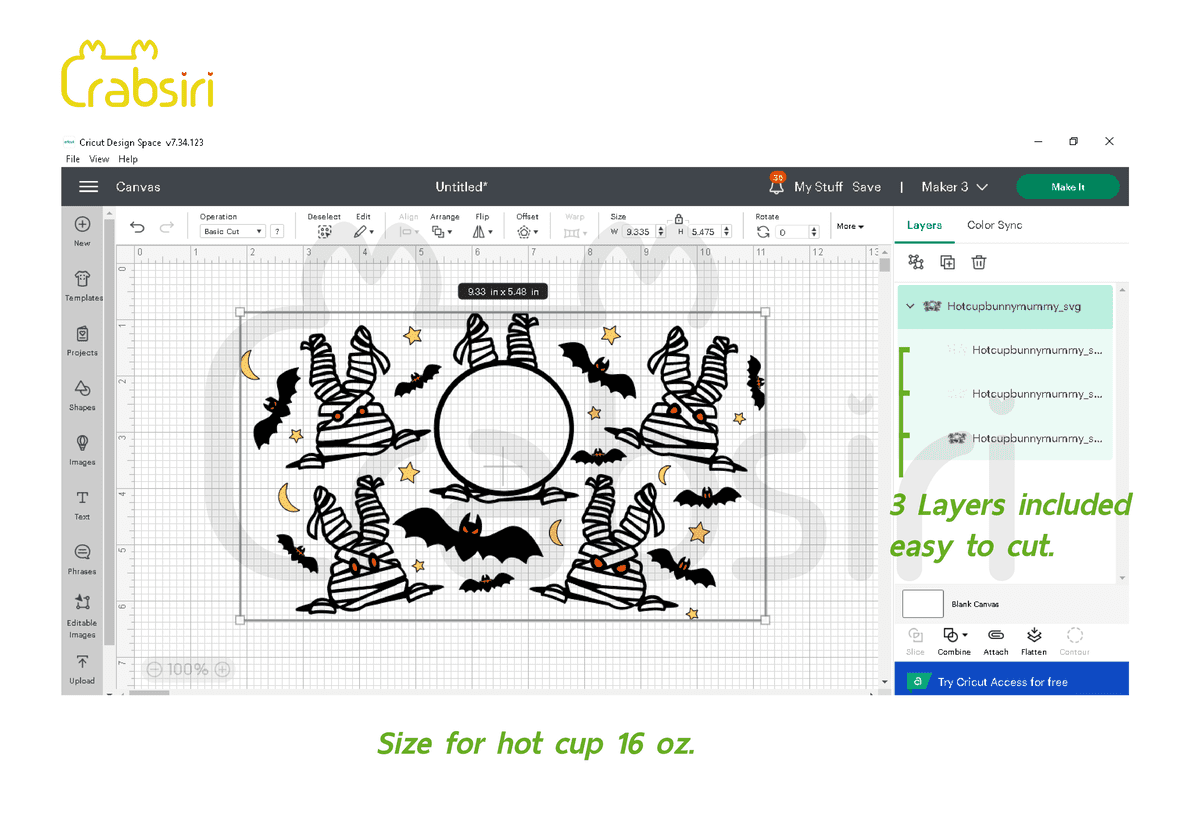Open the File menu

coord(73,159)
